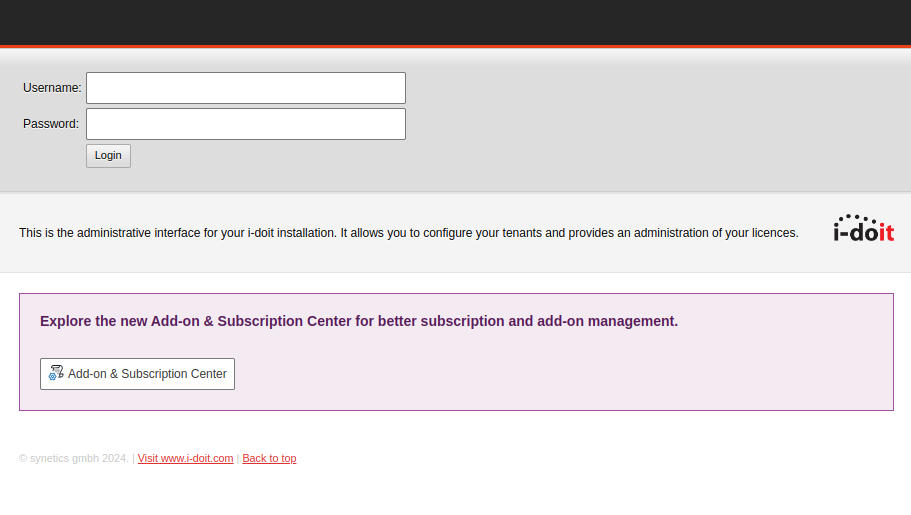Click the synetics gmbh 2024 copyright text
Viewport: 911px width, 515px height.
[x=74, y=458]
